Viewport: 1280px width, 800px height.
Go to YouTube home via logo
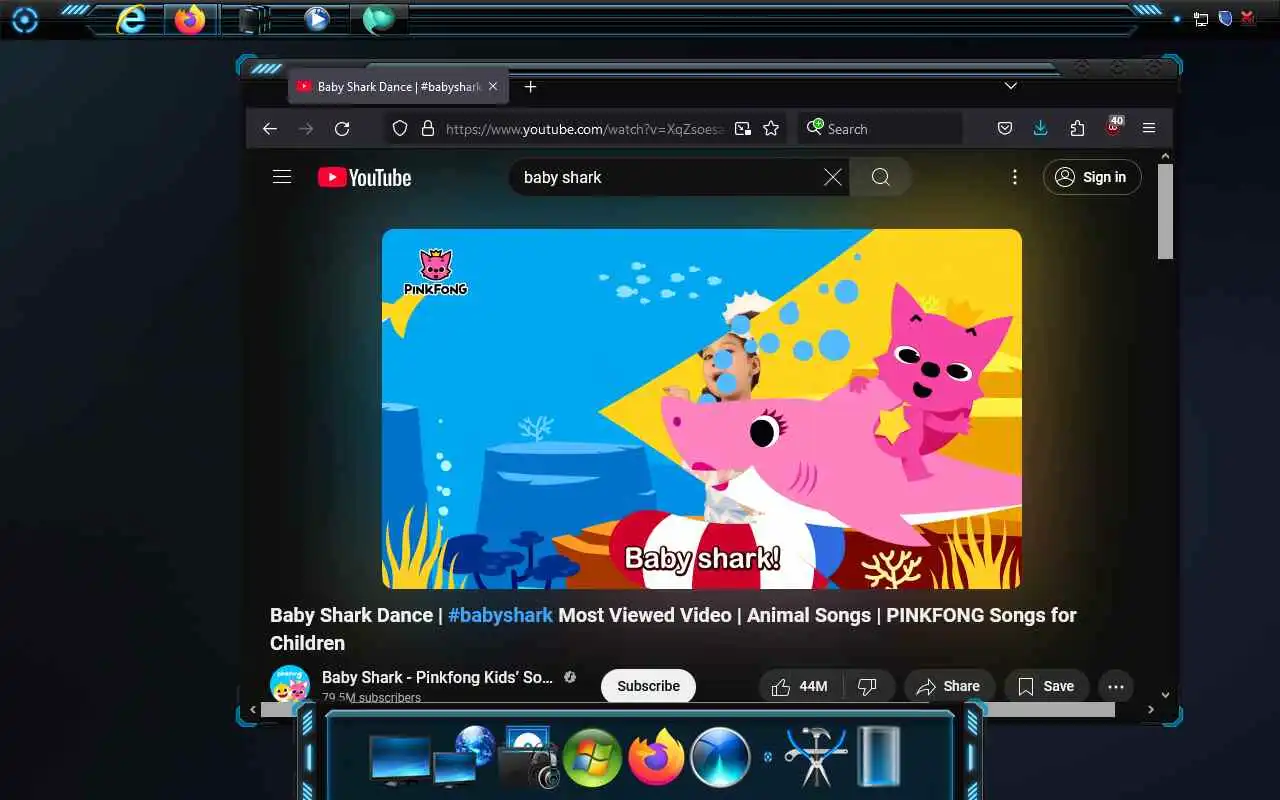point(365,177)
